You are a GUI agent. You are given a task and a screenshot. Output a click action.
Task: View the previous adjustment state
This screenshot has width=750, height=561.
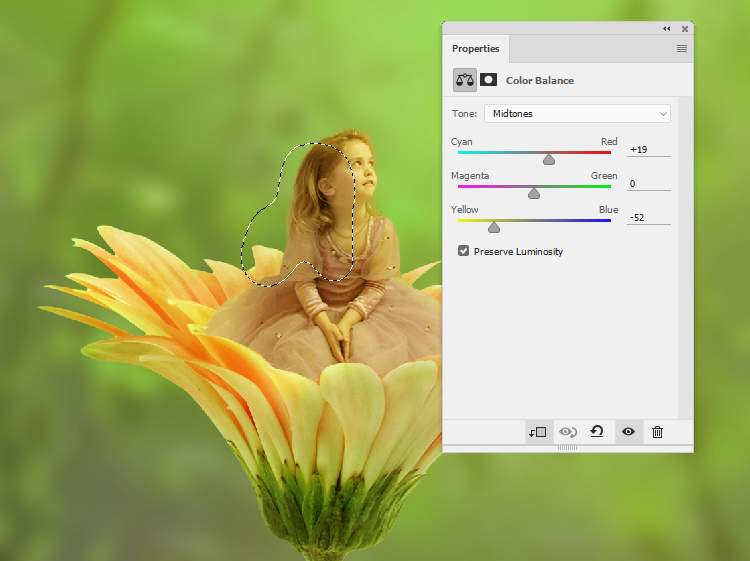(x=568, y=432)
